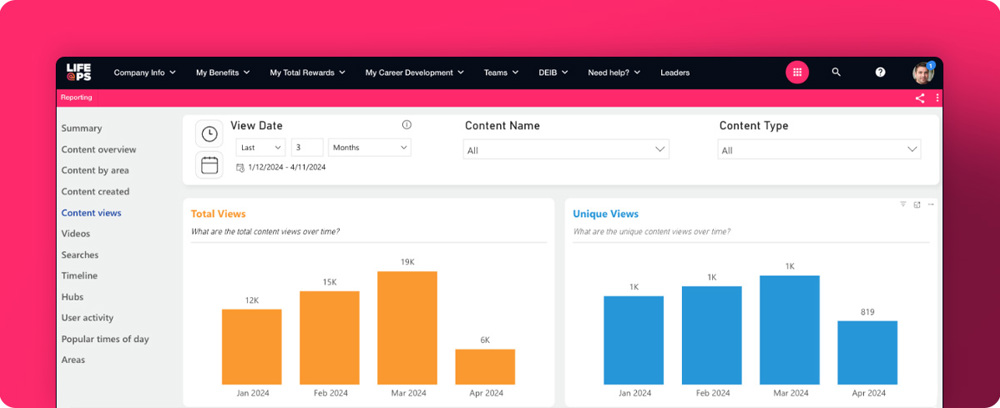The height and width of the screenshot is (408, 1000).
Task: Open the help question mark icon
Action: click(880, 72)
